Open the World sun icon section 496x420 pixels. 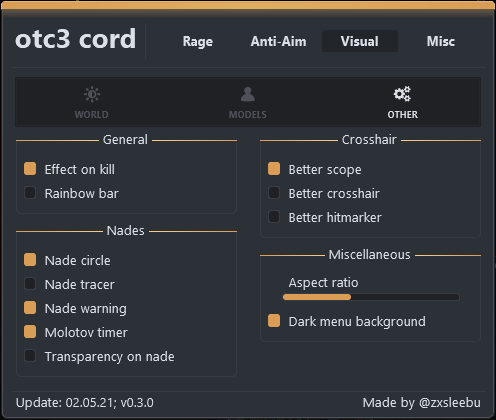92,94
